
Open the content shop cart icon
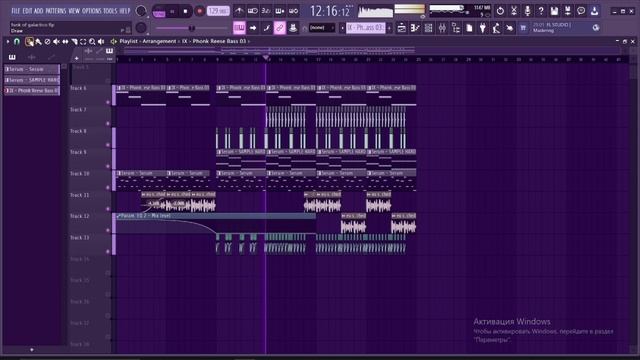point(523,28)
